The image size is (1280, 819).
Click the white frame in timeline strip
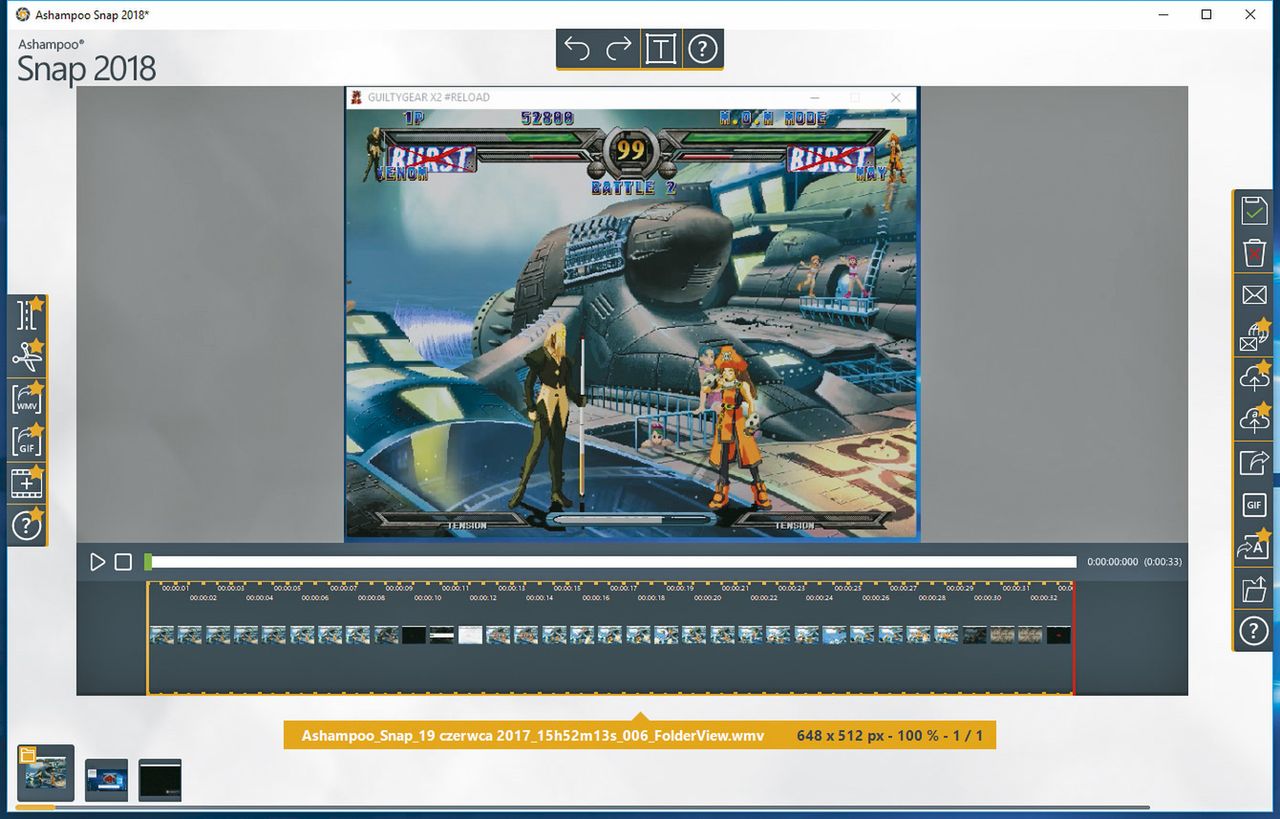pyautogui.click(x=470, y=635)
